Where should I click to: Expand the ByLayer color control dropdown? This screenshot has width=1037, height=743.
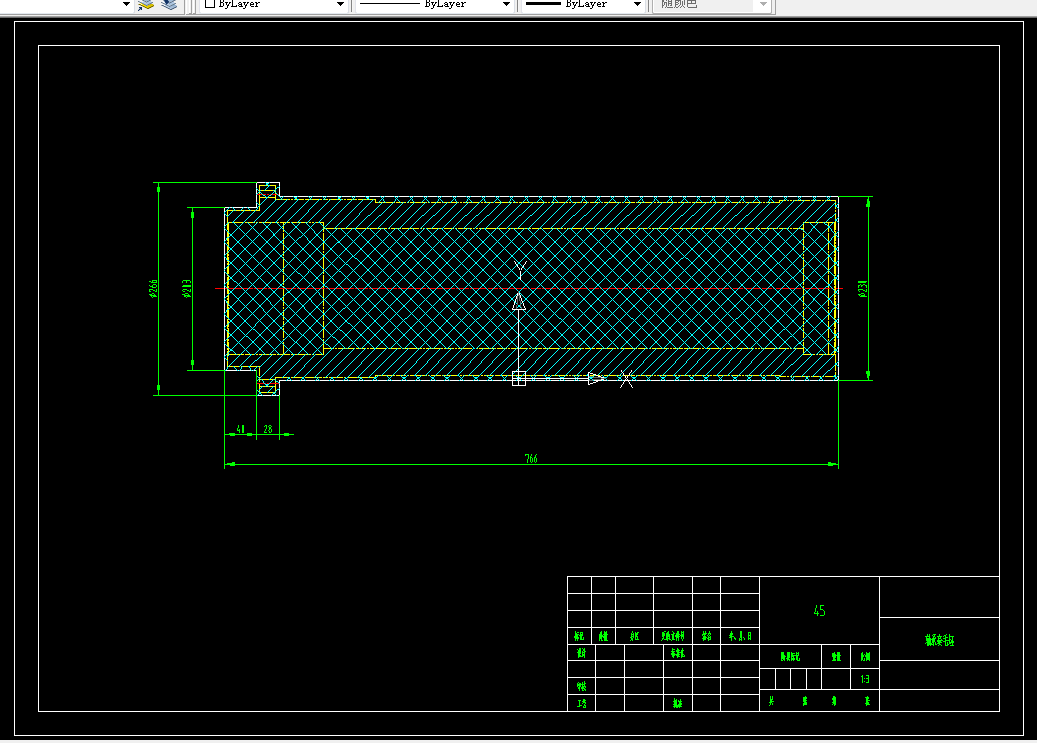[340, 4]
